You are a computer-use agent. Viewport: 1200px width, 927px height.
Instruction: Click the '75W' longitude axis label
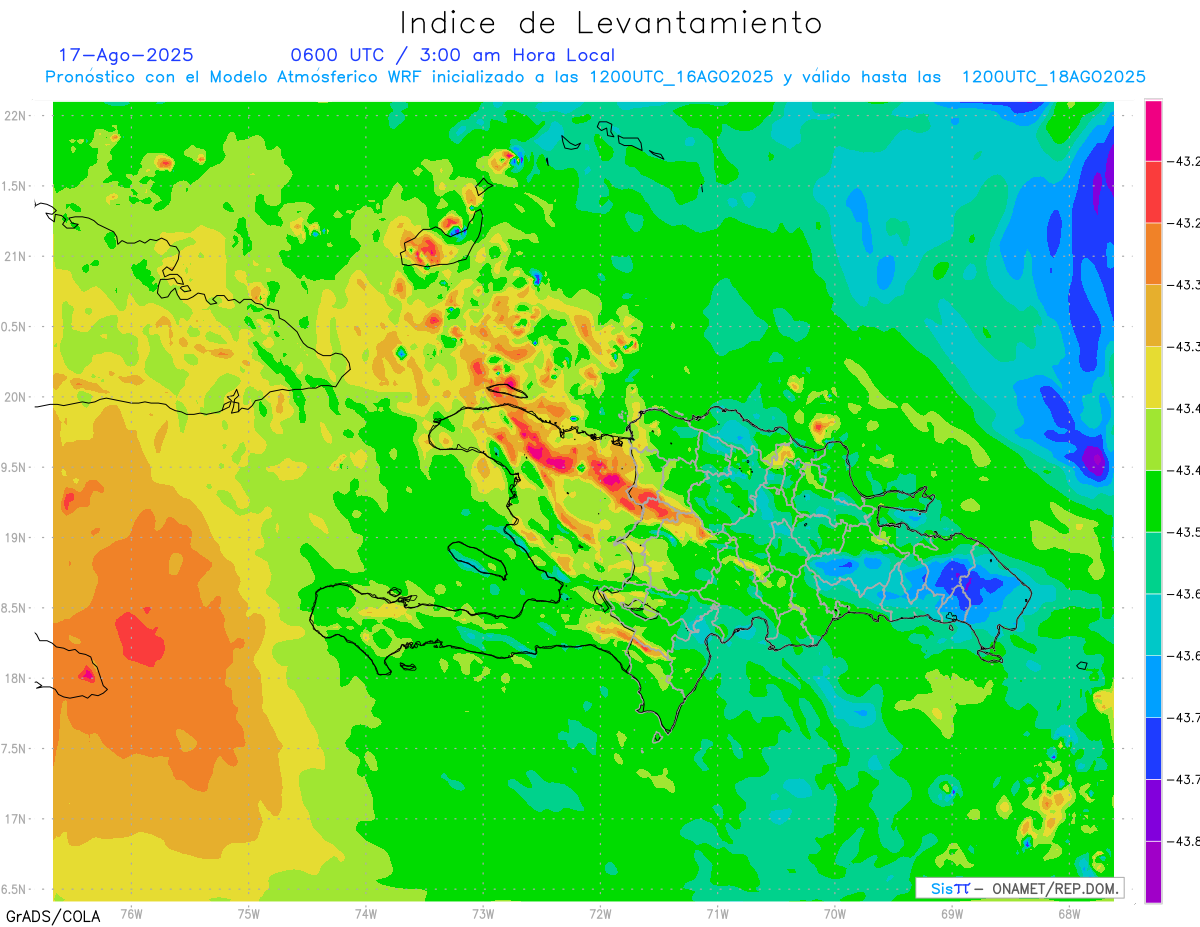point(249,913)
